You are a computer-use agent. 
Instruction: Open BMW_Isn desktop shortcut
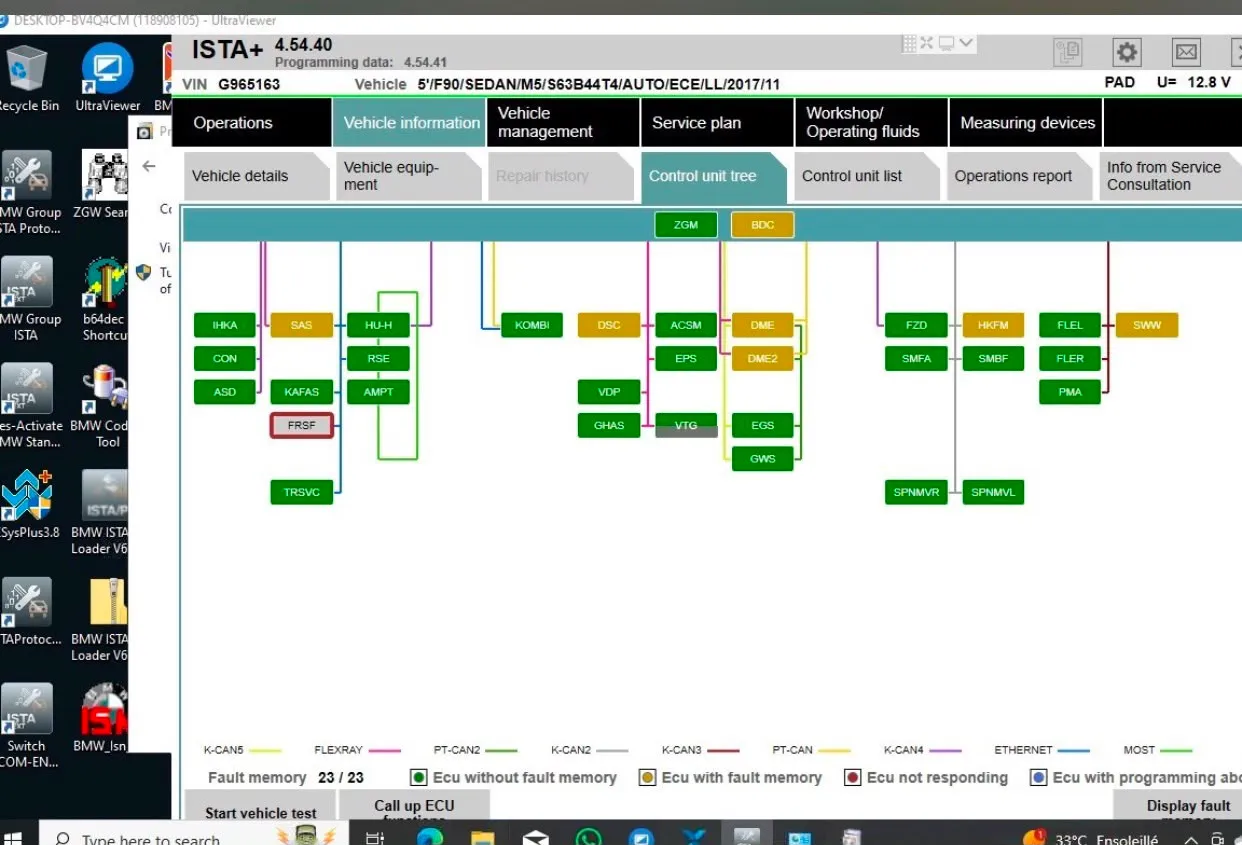pos(101,718)
